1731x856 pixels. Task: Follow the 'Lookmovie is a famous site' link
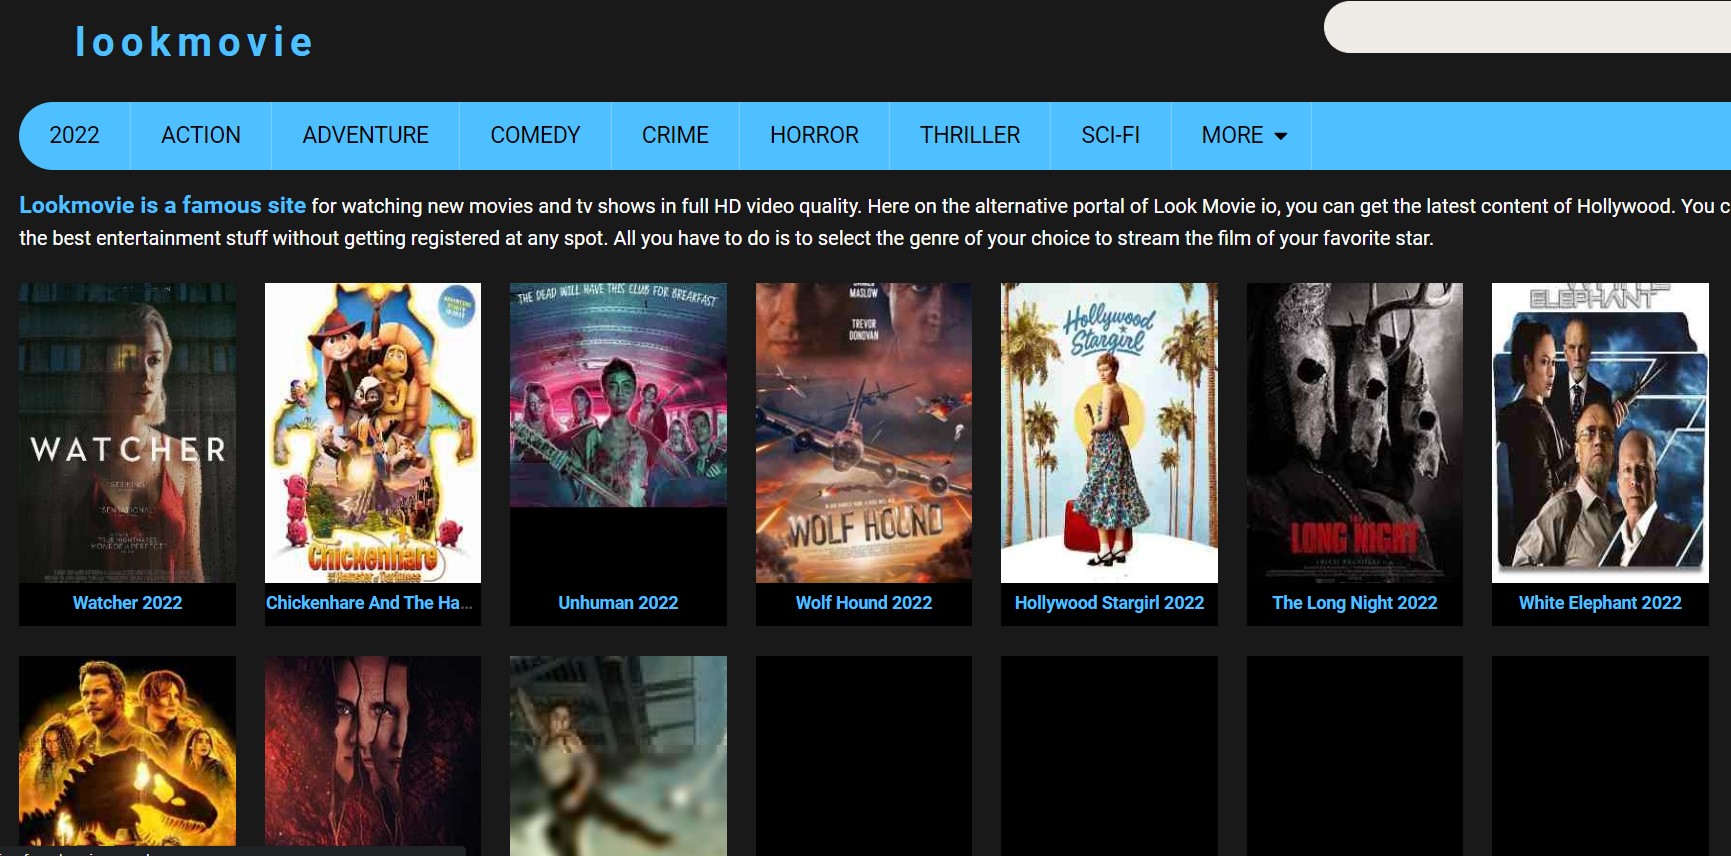tap(162, 205)
